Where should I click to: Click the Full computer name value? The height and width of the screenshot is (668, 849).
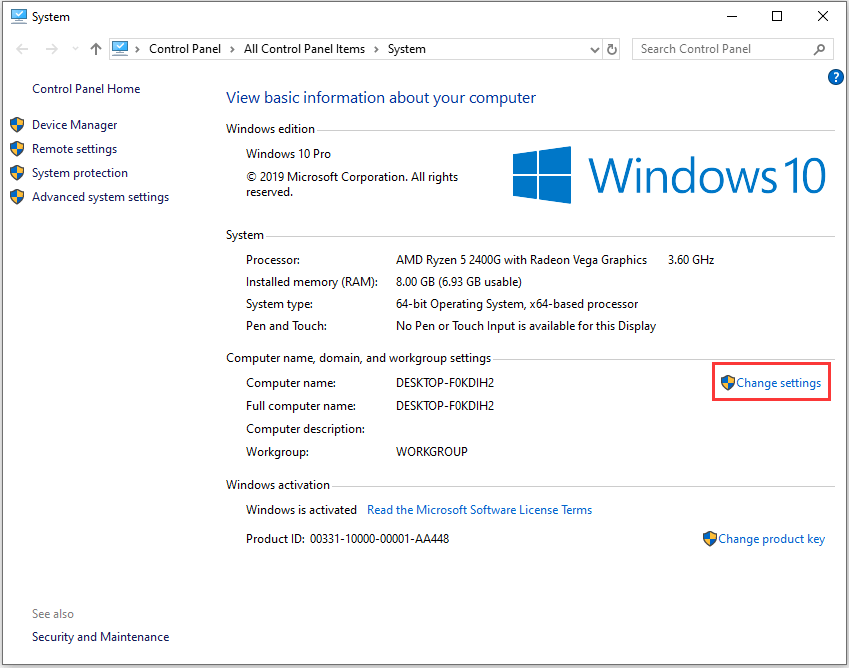(445, 406)
